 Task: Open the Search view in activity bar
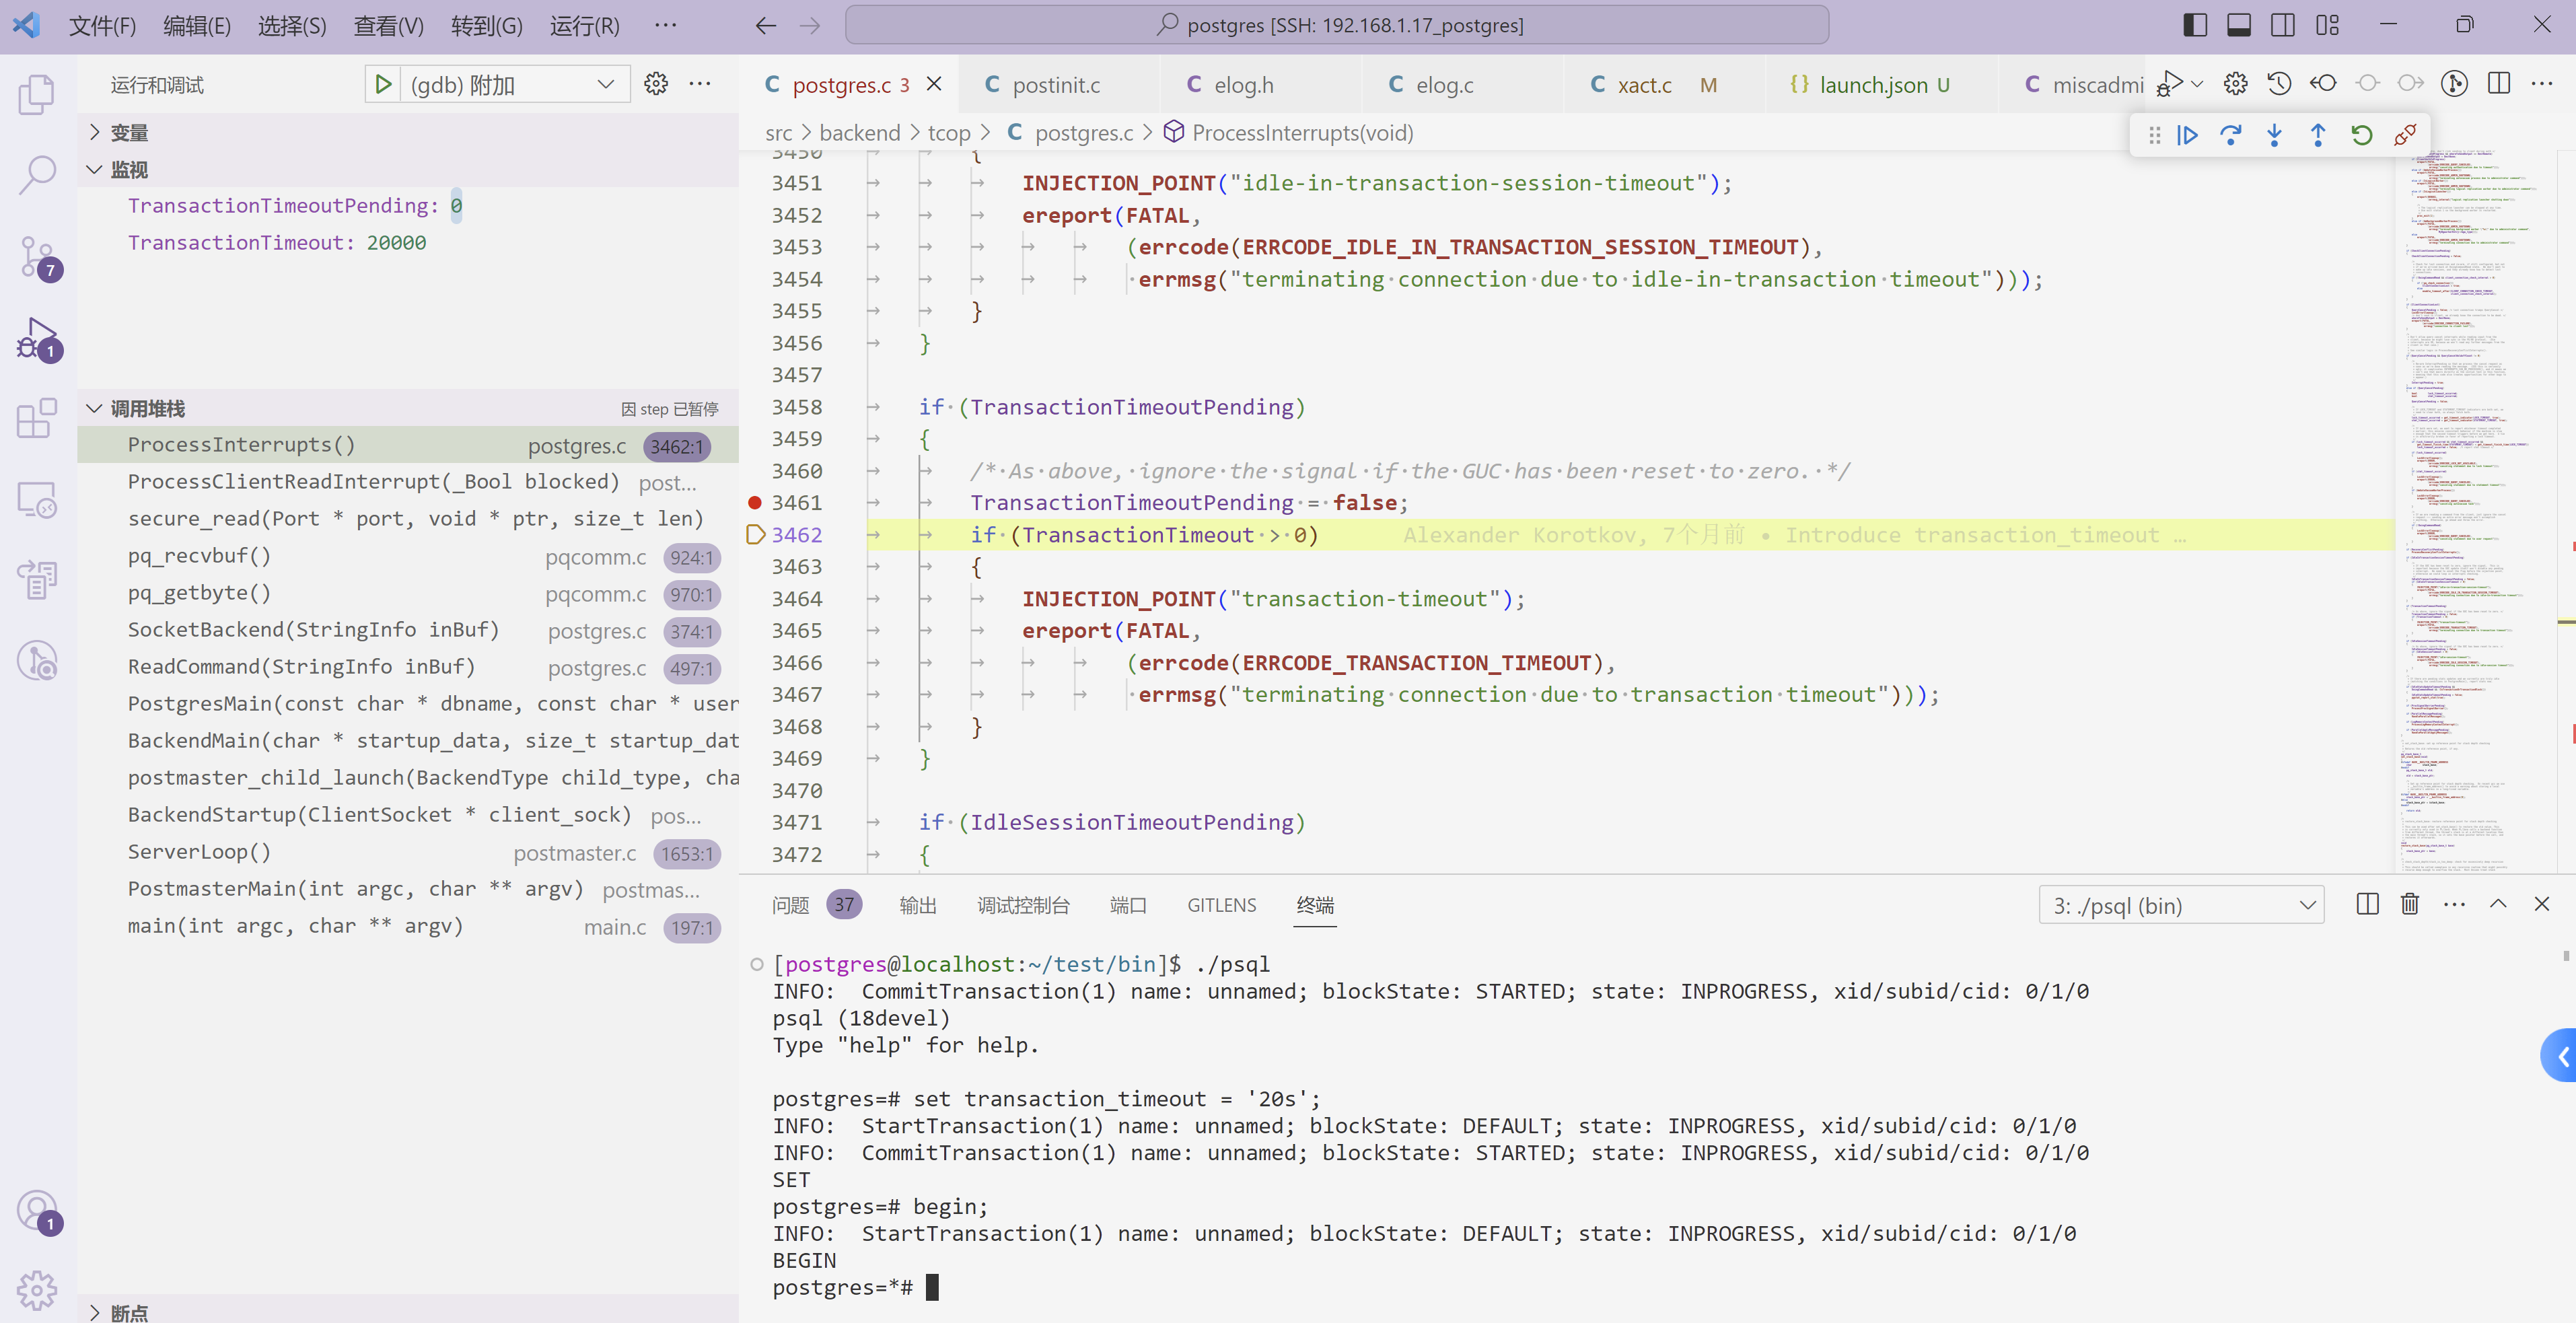(38, 174)
